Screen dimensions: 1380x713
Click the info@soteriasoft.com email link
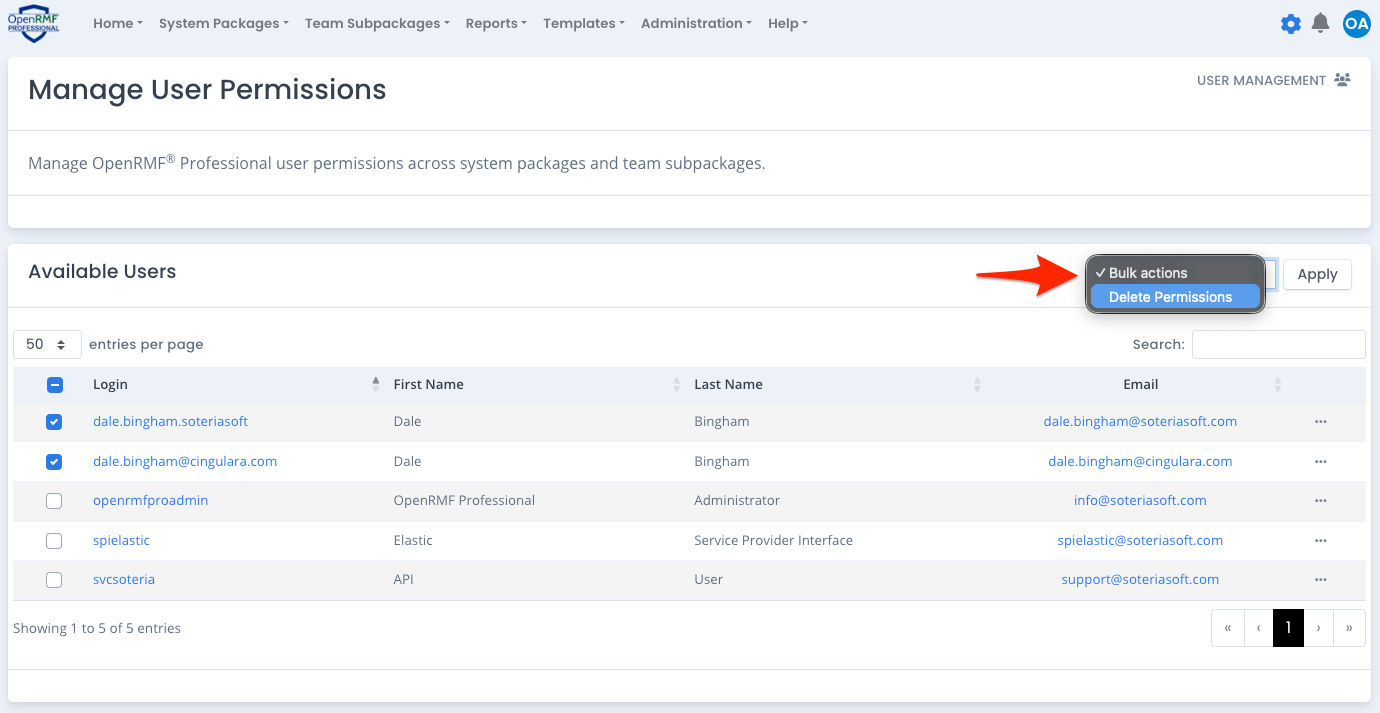point(1140,501)
